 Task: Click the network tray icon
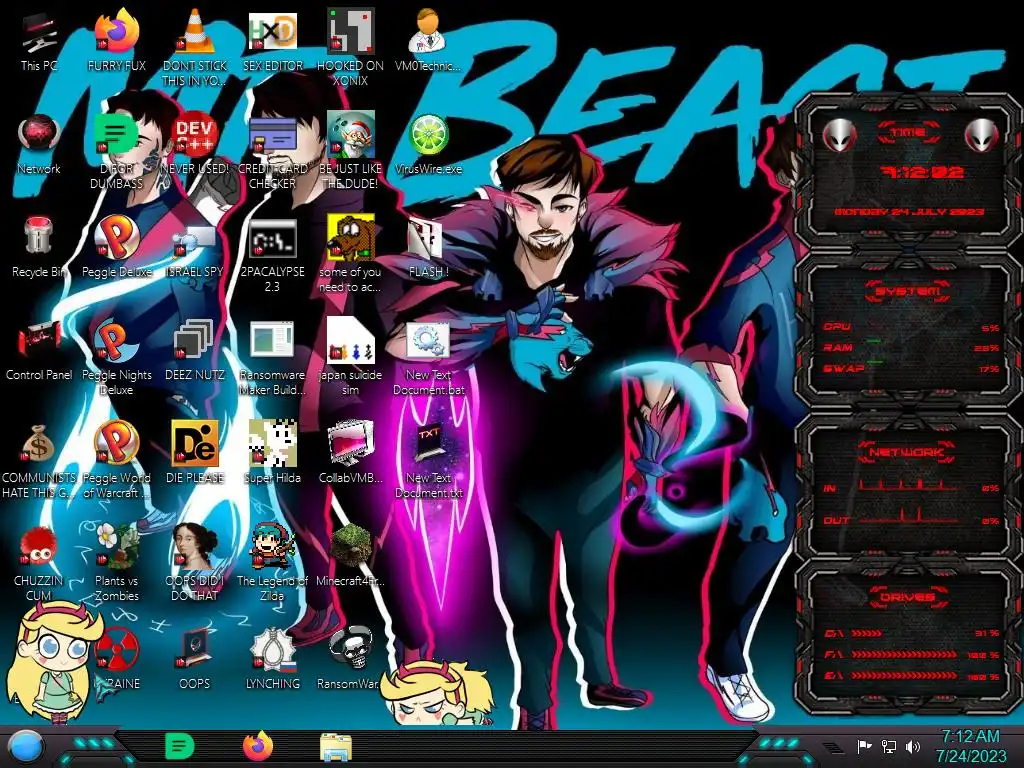pyautogui.click(x=888, y=746)
